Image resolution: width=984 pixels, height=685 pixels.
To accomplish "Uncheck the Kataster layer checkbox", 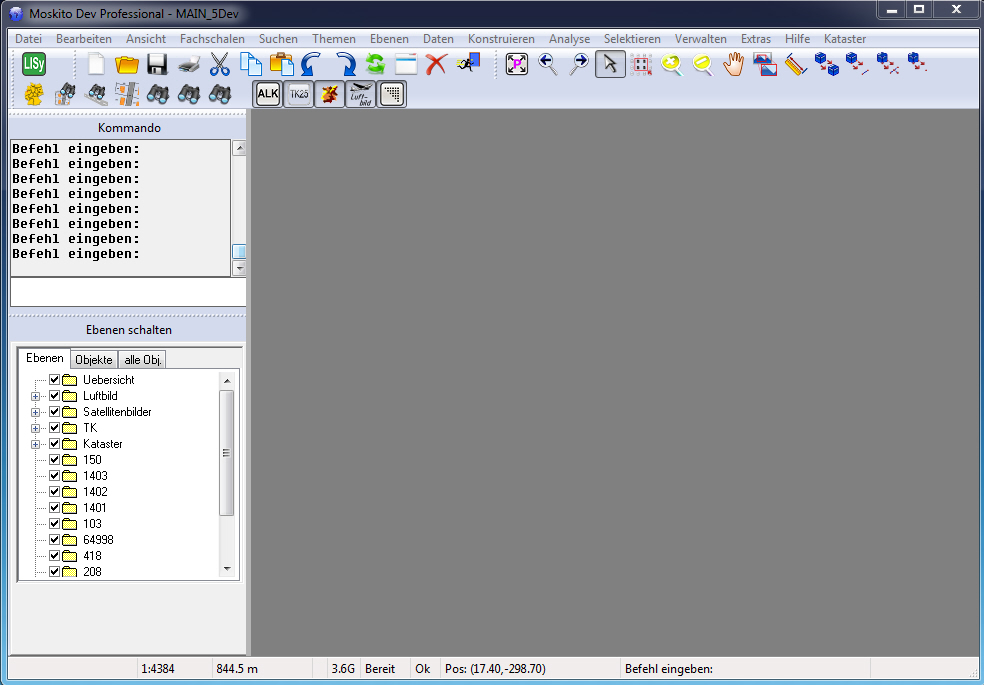I will tap(55, 443).
